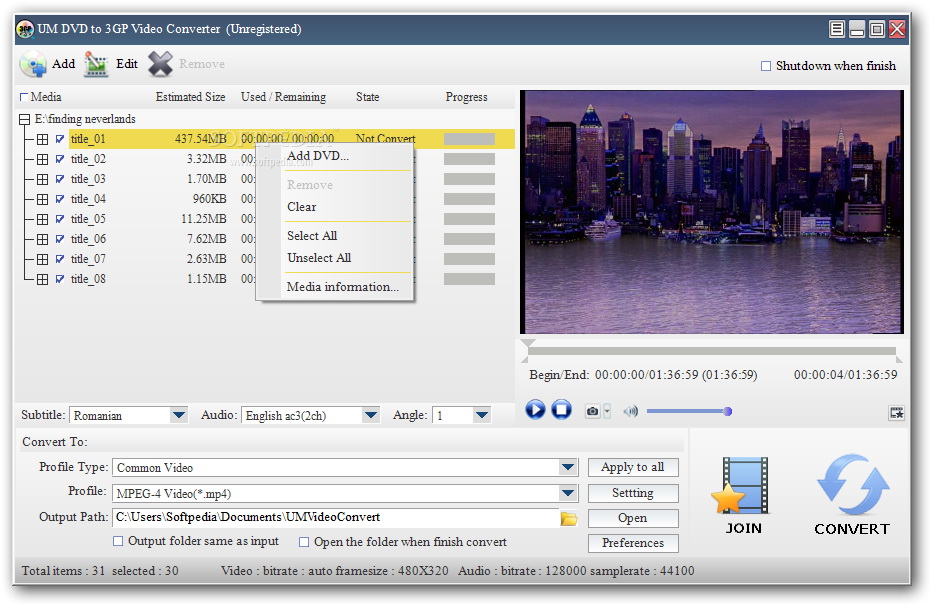The width and height of the screenshot is (932, 606).
Task: Expand the title_01 chapter node
Action: [42, 139]
